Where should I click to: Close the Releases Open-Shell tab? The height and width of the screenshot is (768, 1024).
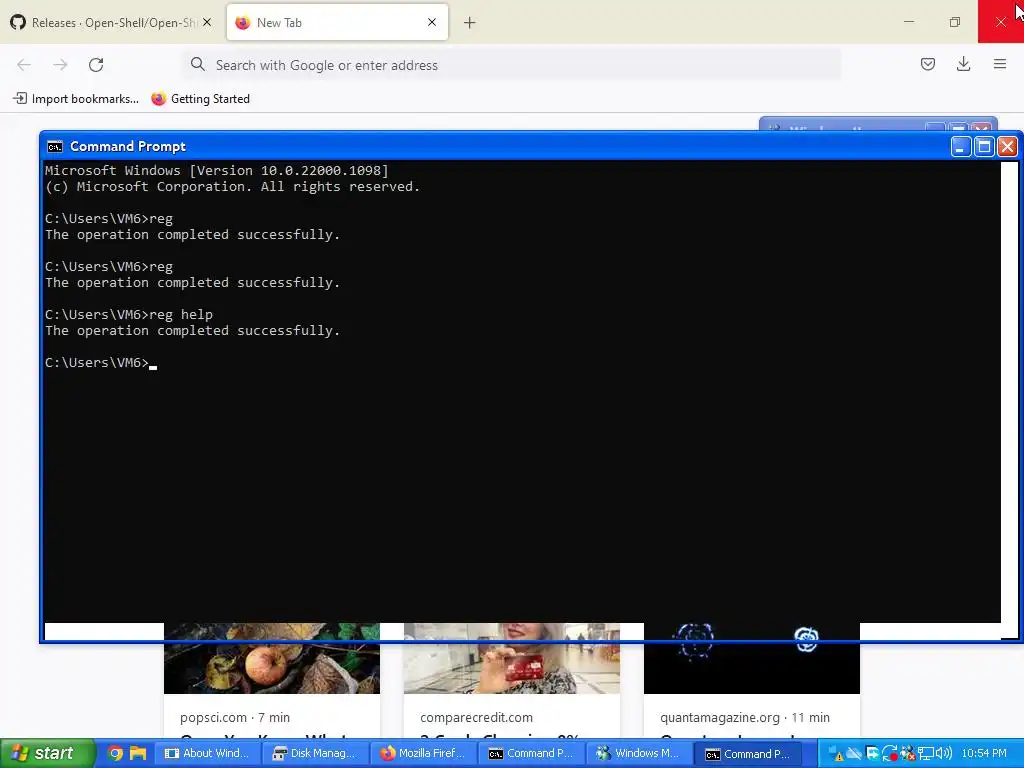[207, 22]
